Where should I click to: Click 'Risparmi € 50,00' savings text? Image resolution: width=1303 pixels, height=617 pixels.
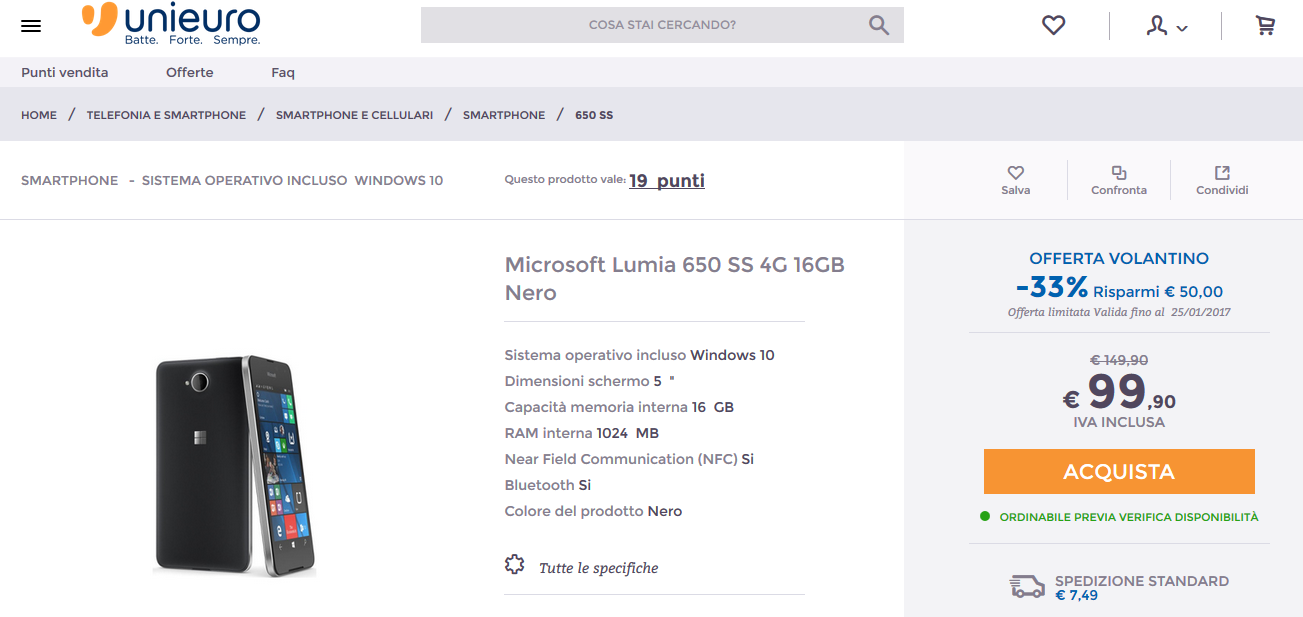[x=1158, y=292]
